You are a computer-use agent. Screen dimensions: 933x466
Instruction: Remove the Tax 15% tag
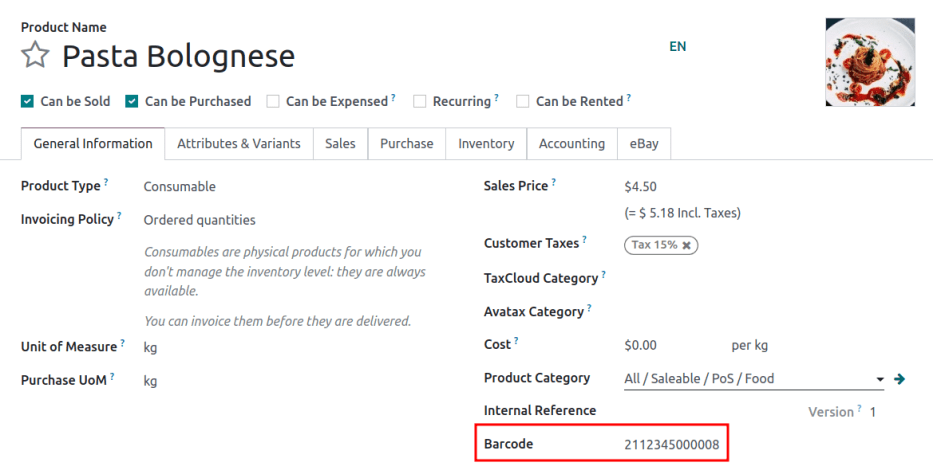tap(687, 245)
